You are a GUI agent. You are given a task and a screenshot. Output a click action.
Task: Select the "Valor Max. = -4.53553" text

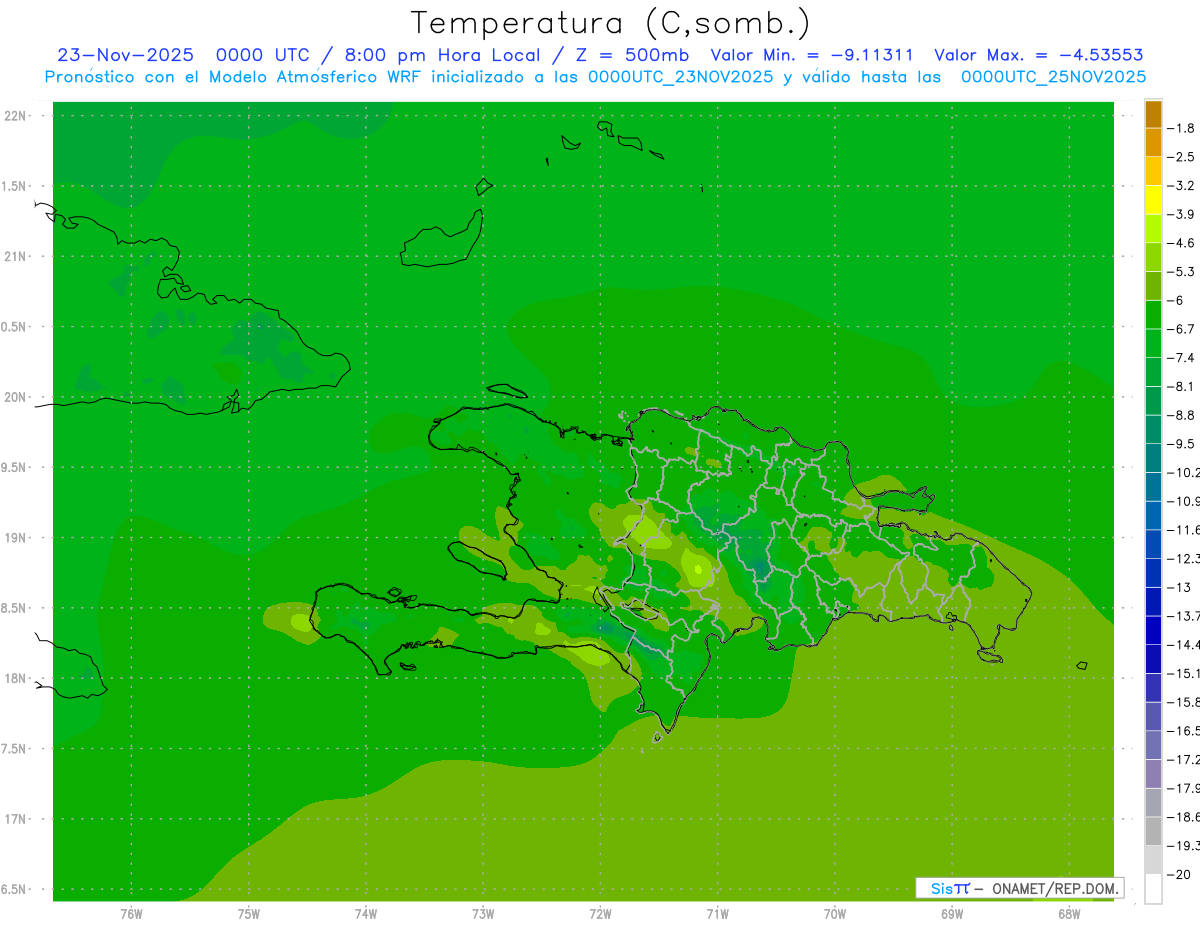(x=1039, y=55)
